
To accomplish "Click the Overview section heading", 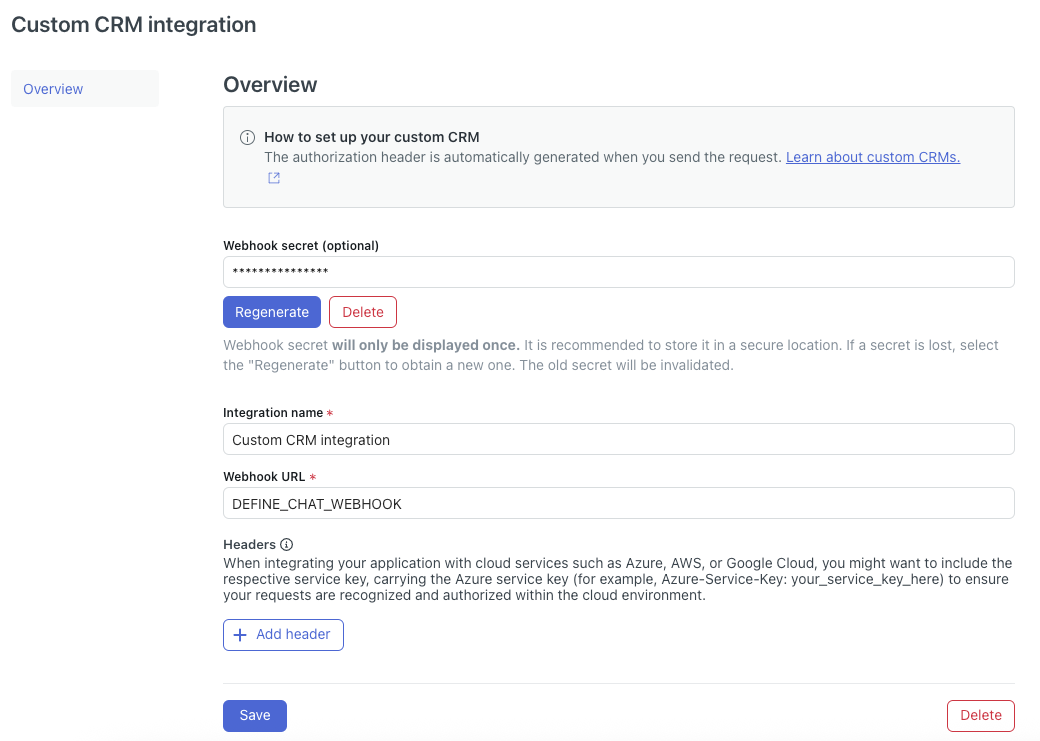I will pyautogui.click(x=270, y=85).
